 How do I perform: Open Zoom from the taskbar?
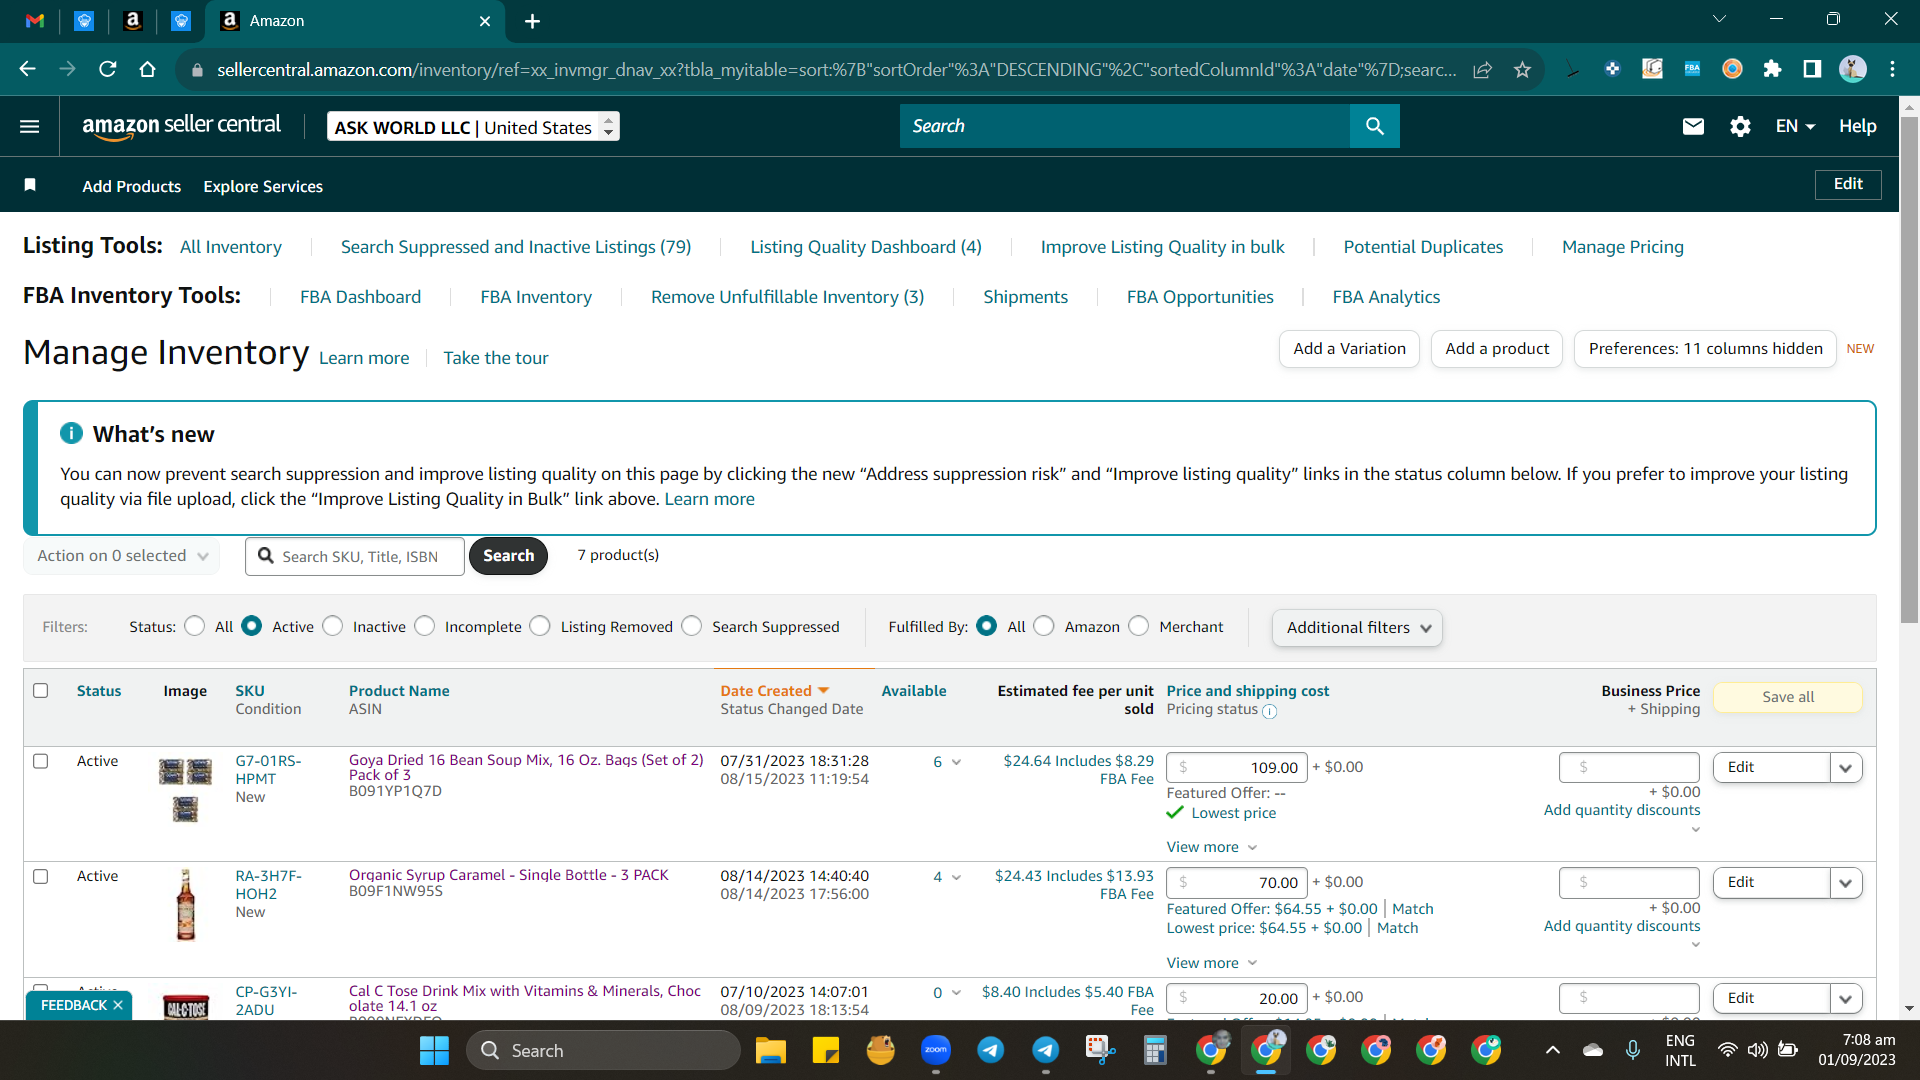pyautogui.click(x=936, y=1050)
